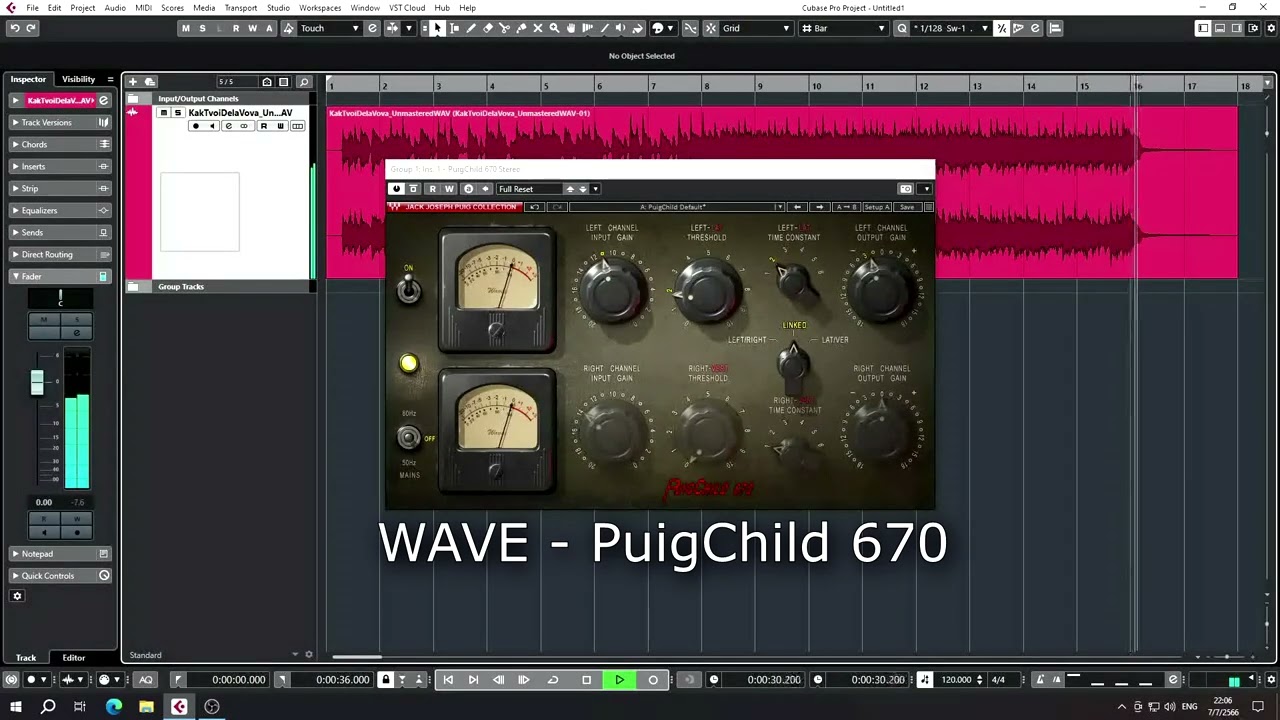The image size is (1280, 720).
Task: Bypass PuigChild plugin with power button
Action: tap(396, 189)
